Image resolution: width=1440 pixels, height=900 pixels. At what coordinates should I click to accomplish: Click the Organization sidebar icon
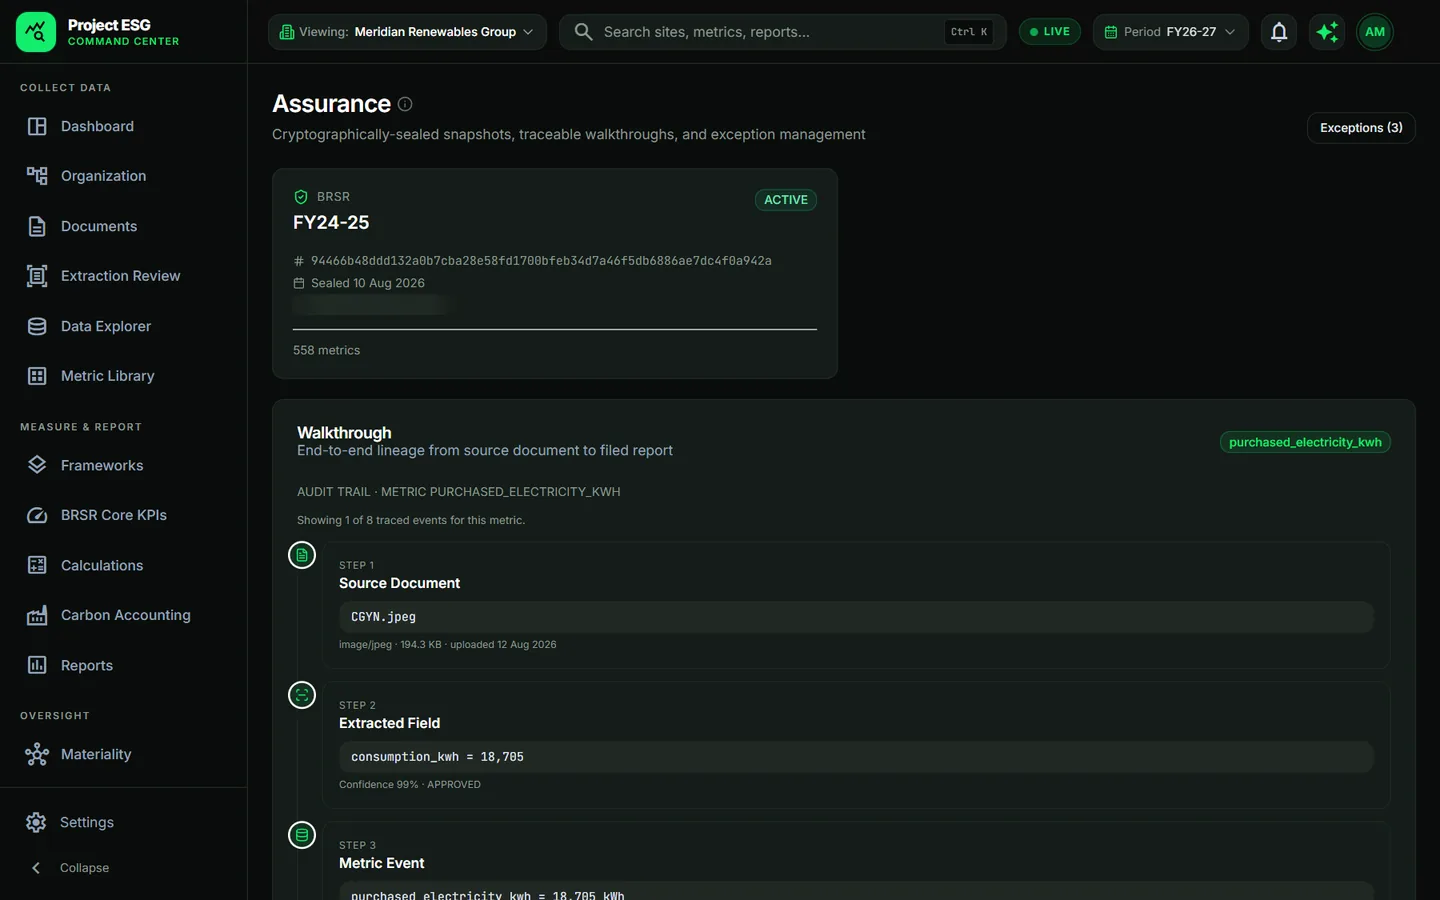37,176
